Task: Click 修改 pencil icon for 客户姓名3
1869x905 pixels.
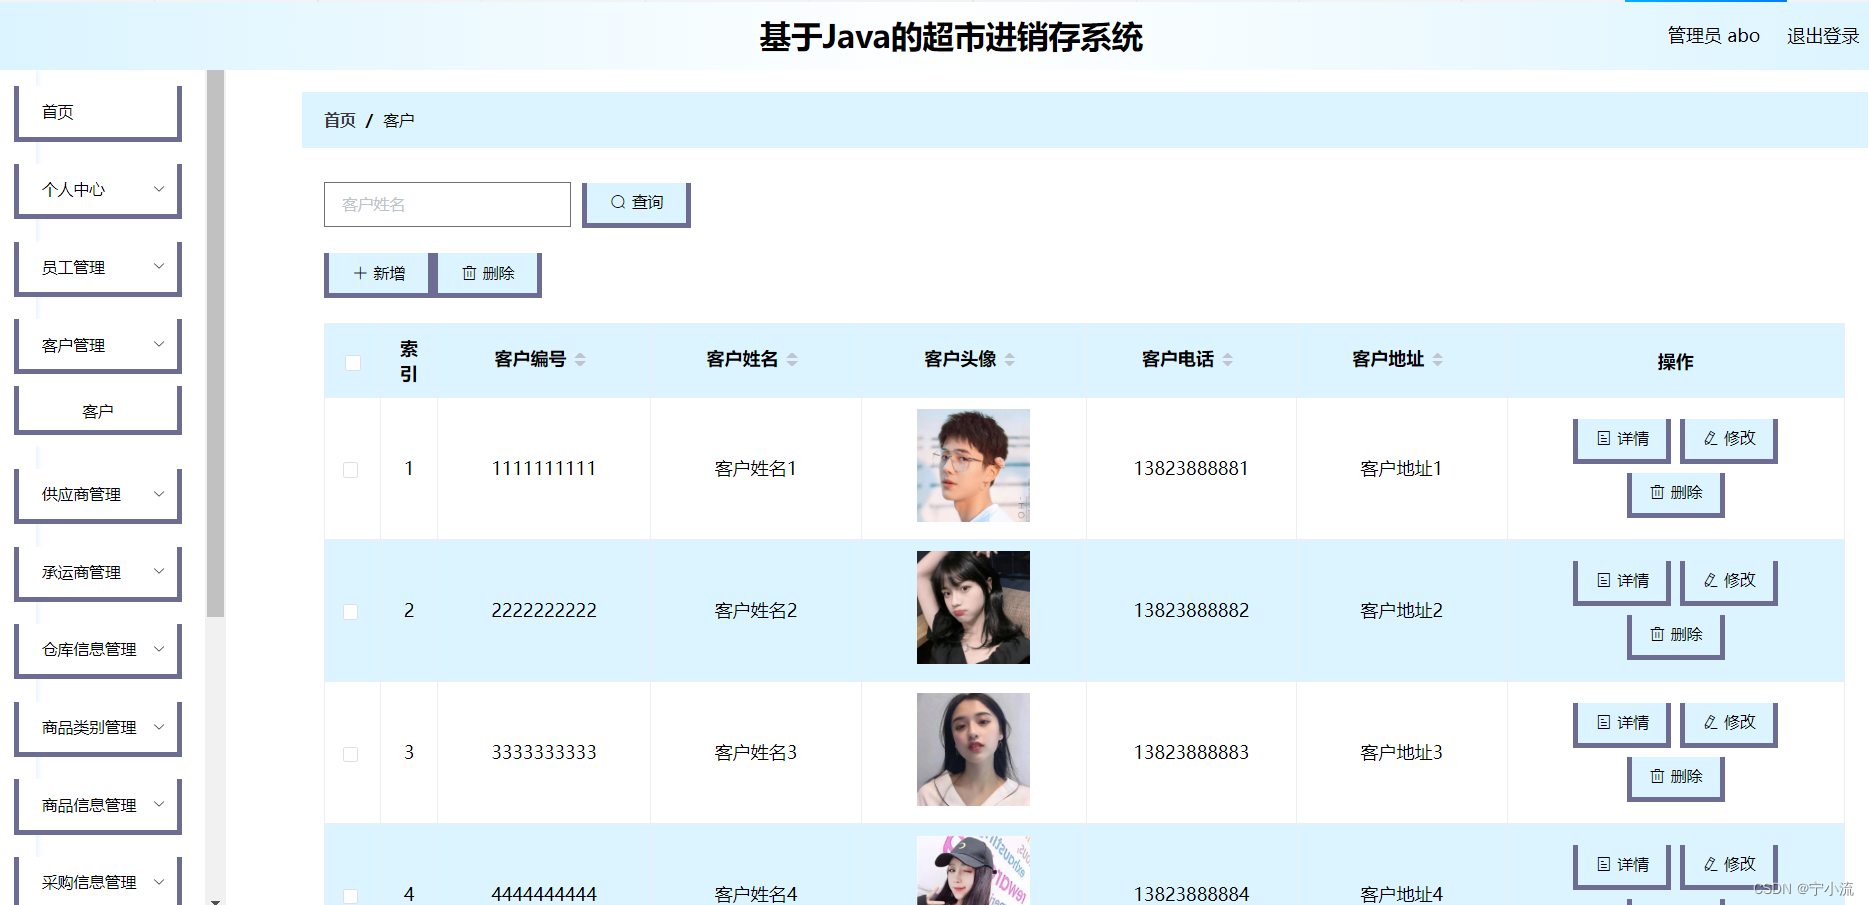Action: coord(1711,722)
